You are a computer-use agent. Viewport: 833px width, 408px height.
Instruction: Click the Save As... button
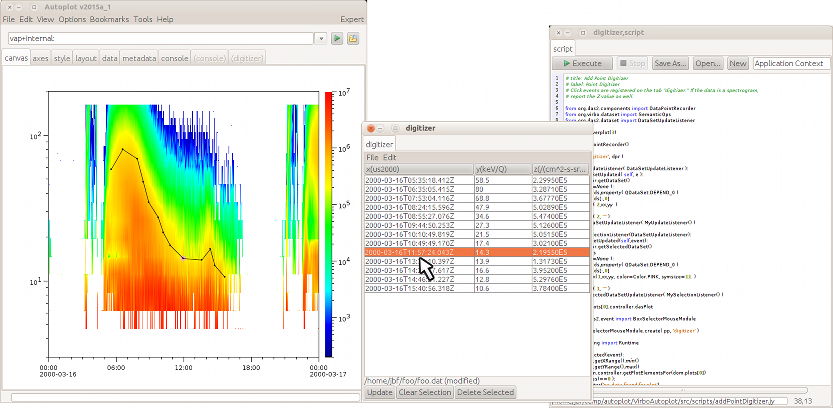click(x=670, y=63)
